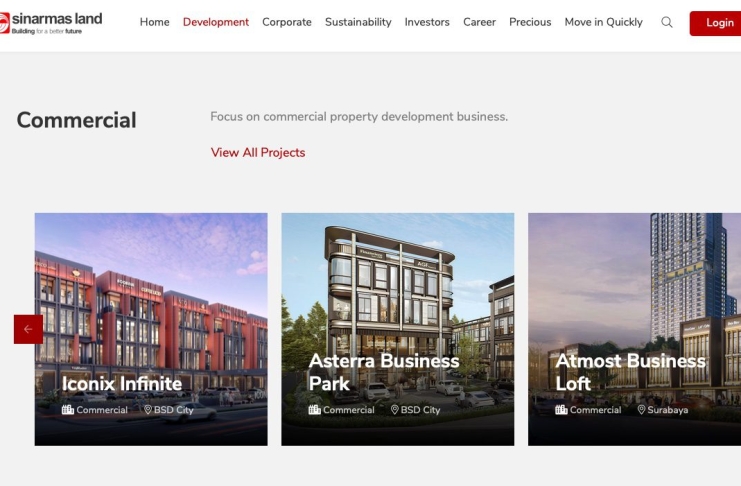Click the search magnifier icon
The height and width of the screenshot is (486, 741).
(666, 22)
